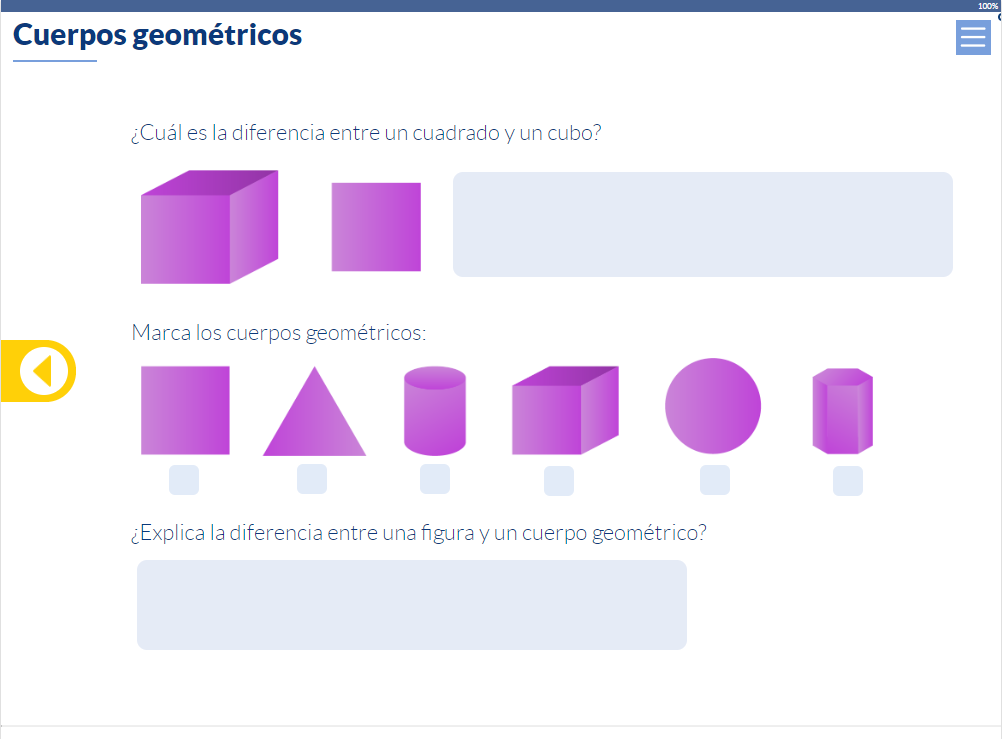Mark the checkbox under the hexagonal prism

pyautogui.click(x=848, y=481)
